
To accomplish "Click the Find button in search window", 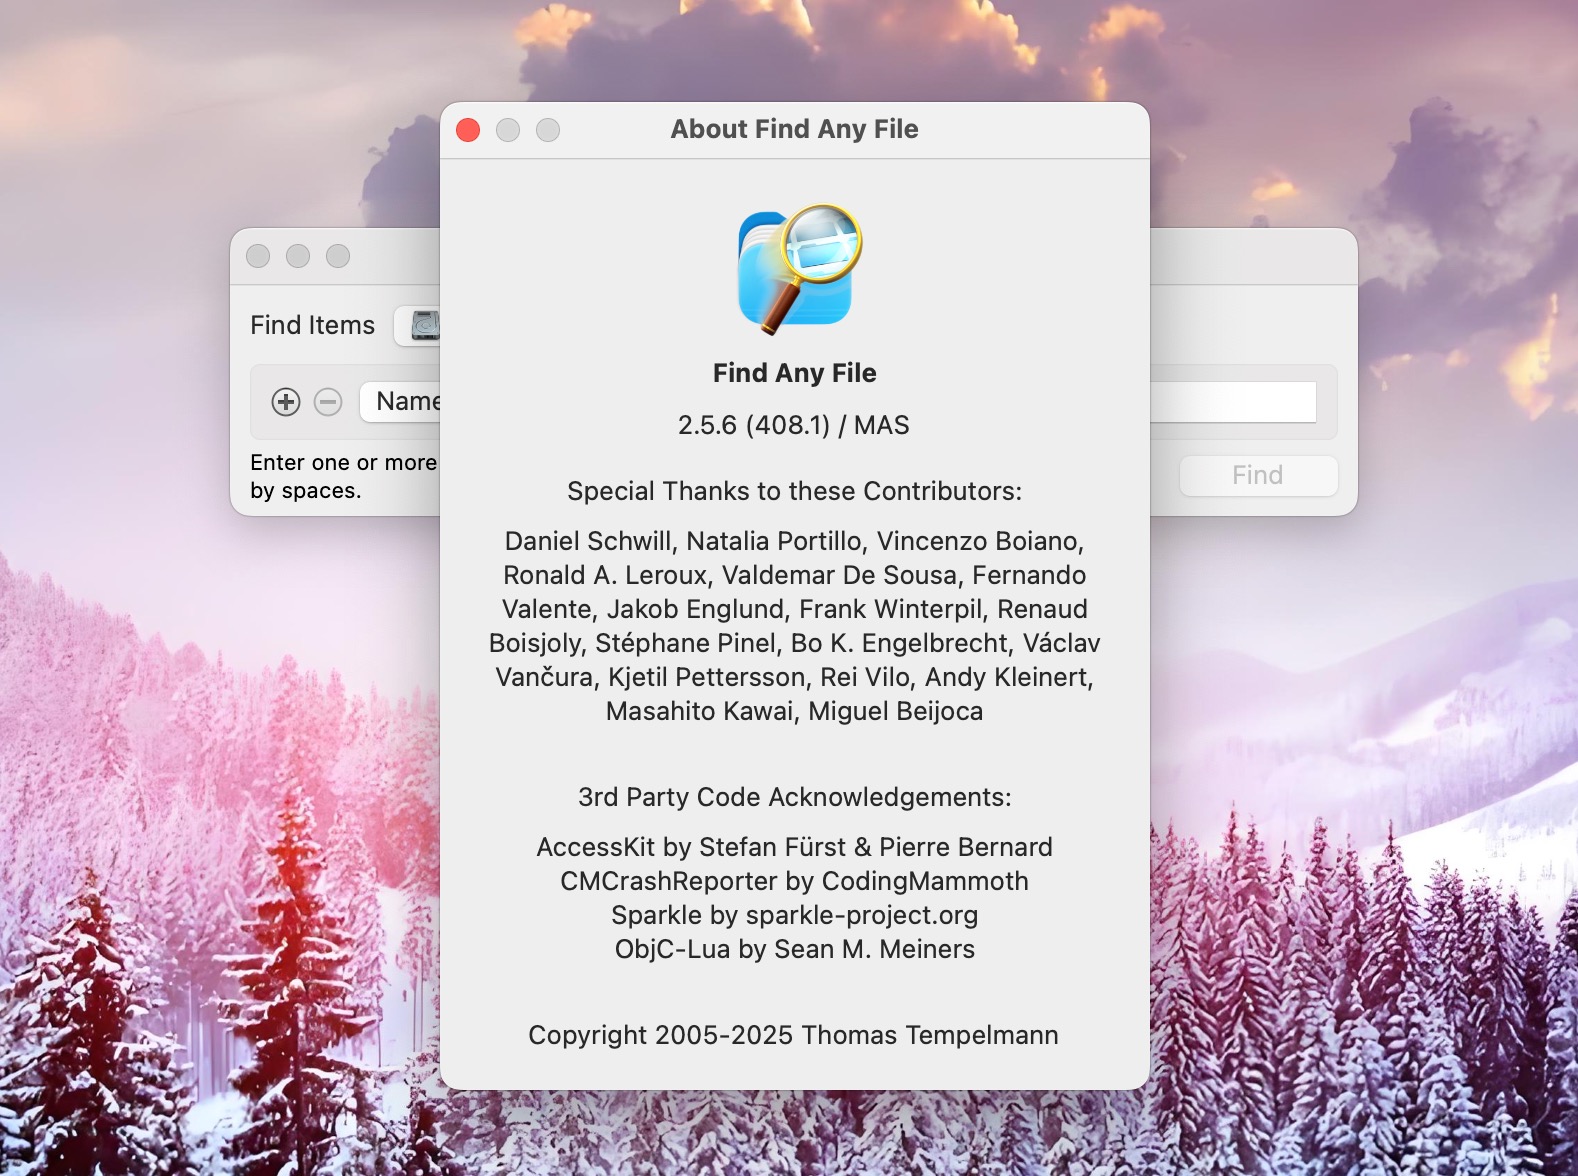I will (x=1258, y=475).
